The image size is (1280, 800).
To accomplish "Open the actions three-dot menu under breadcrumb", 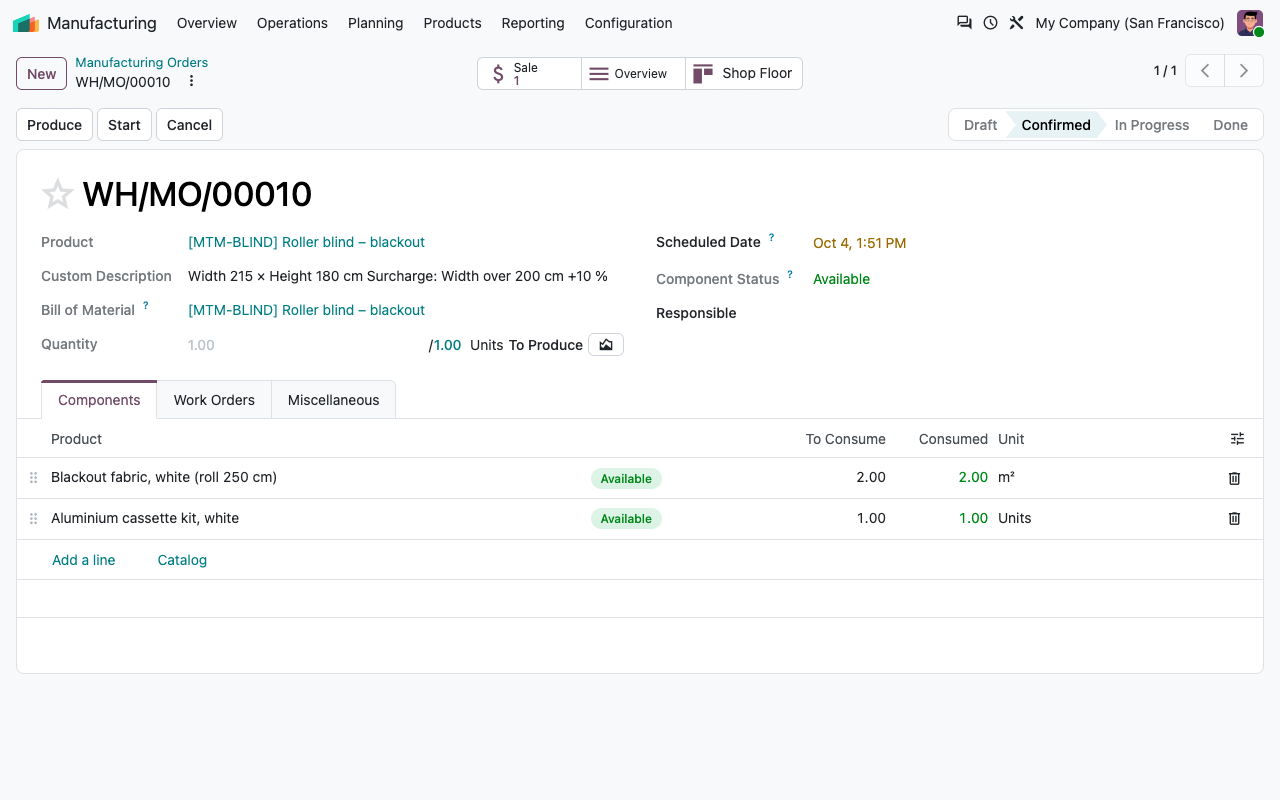I will [192, 82].
